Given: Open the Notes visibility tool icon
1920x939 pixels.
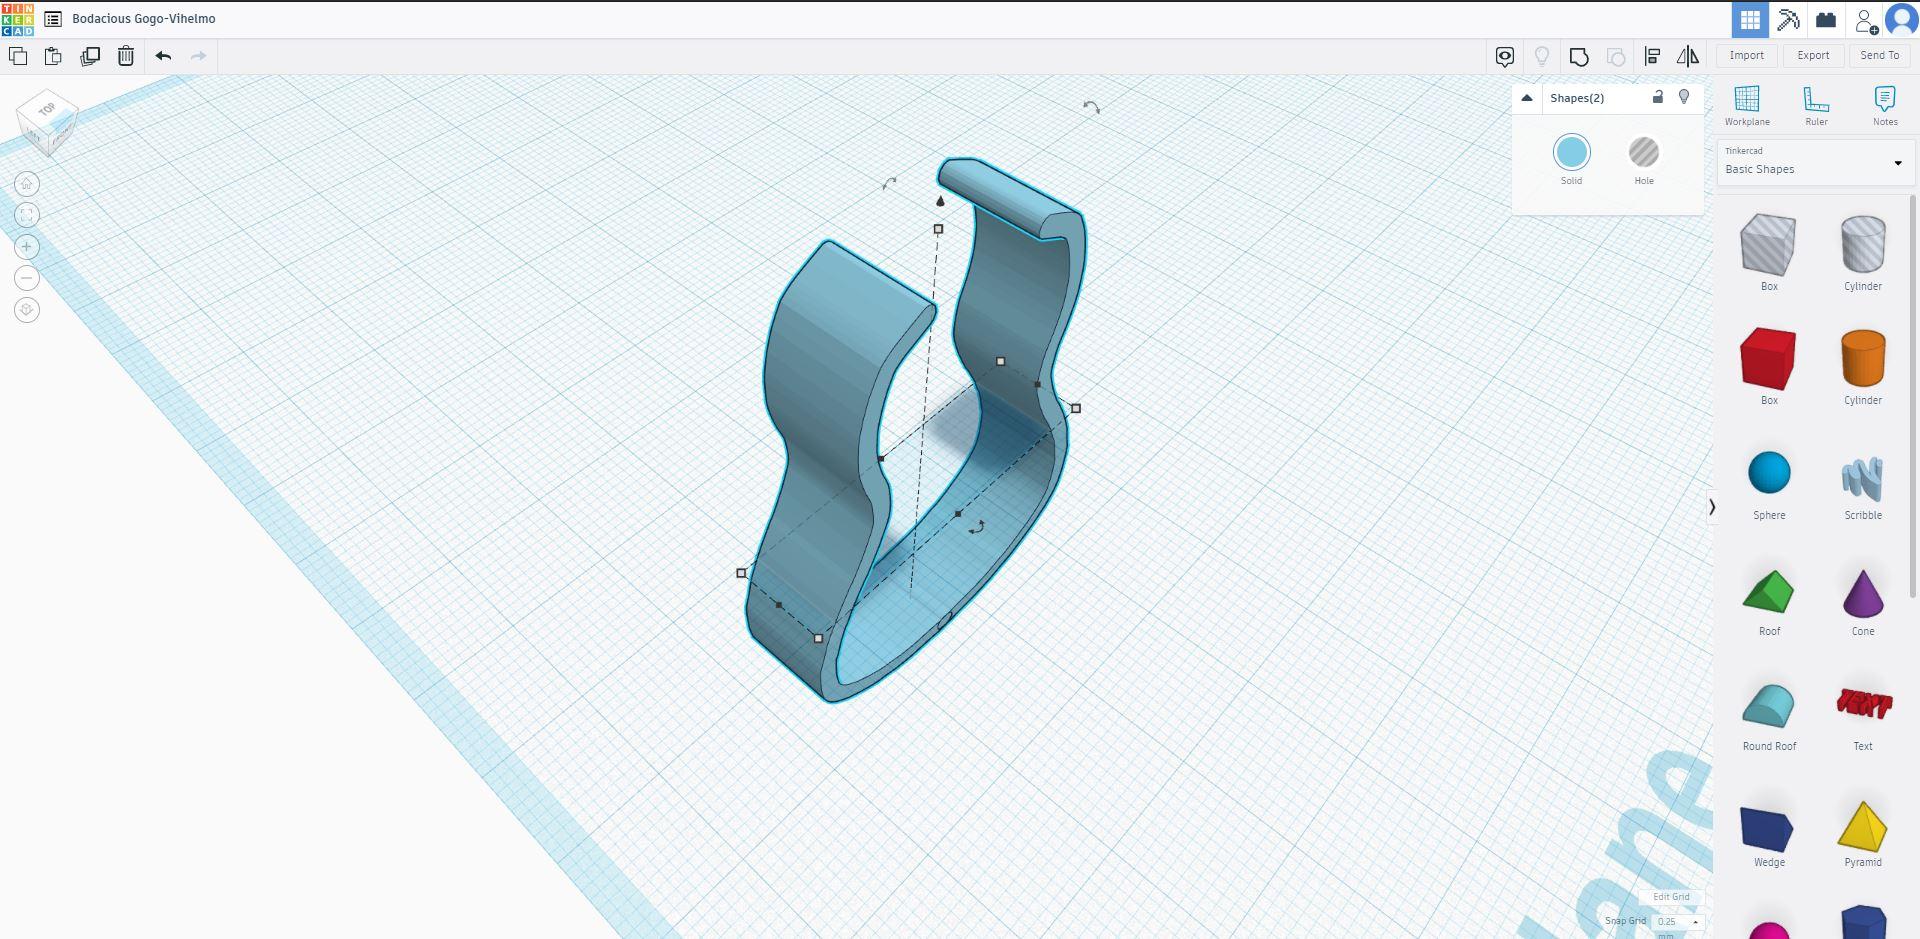Looking at the screenshot, I should click(1505, 57).
